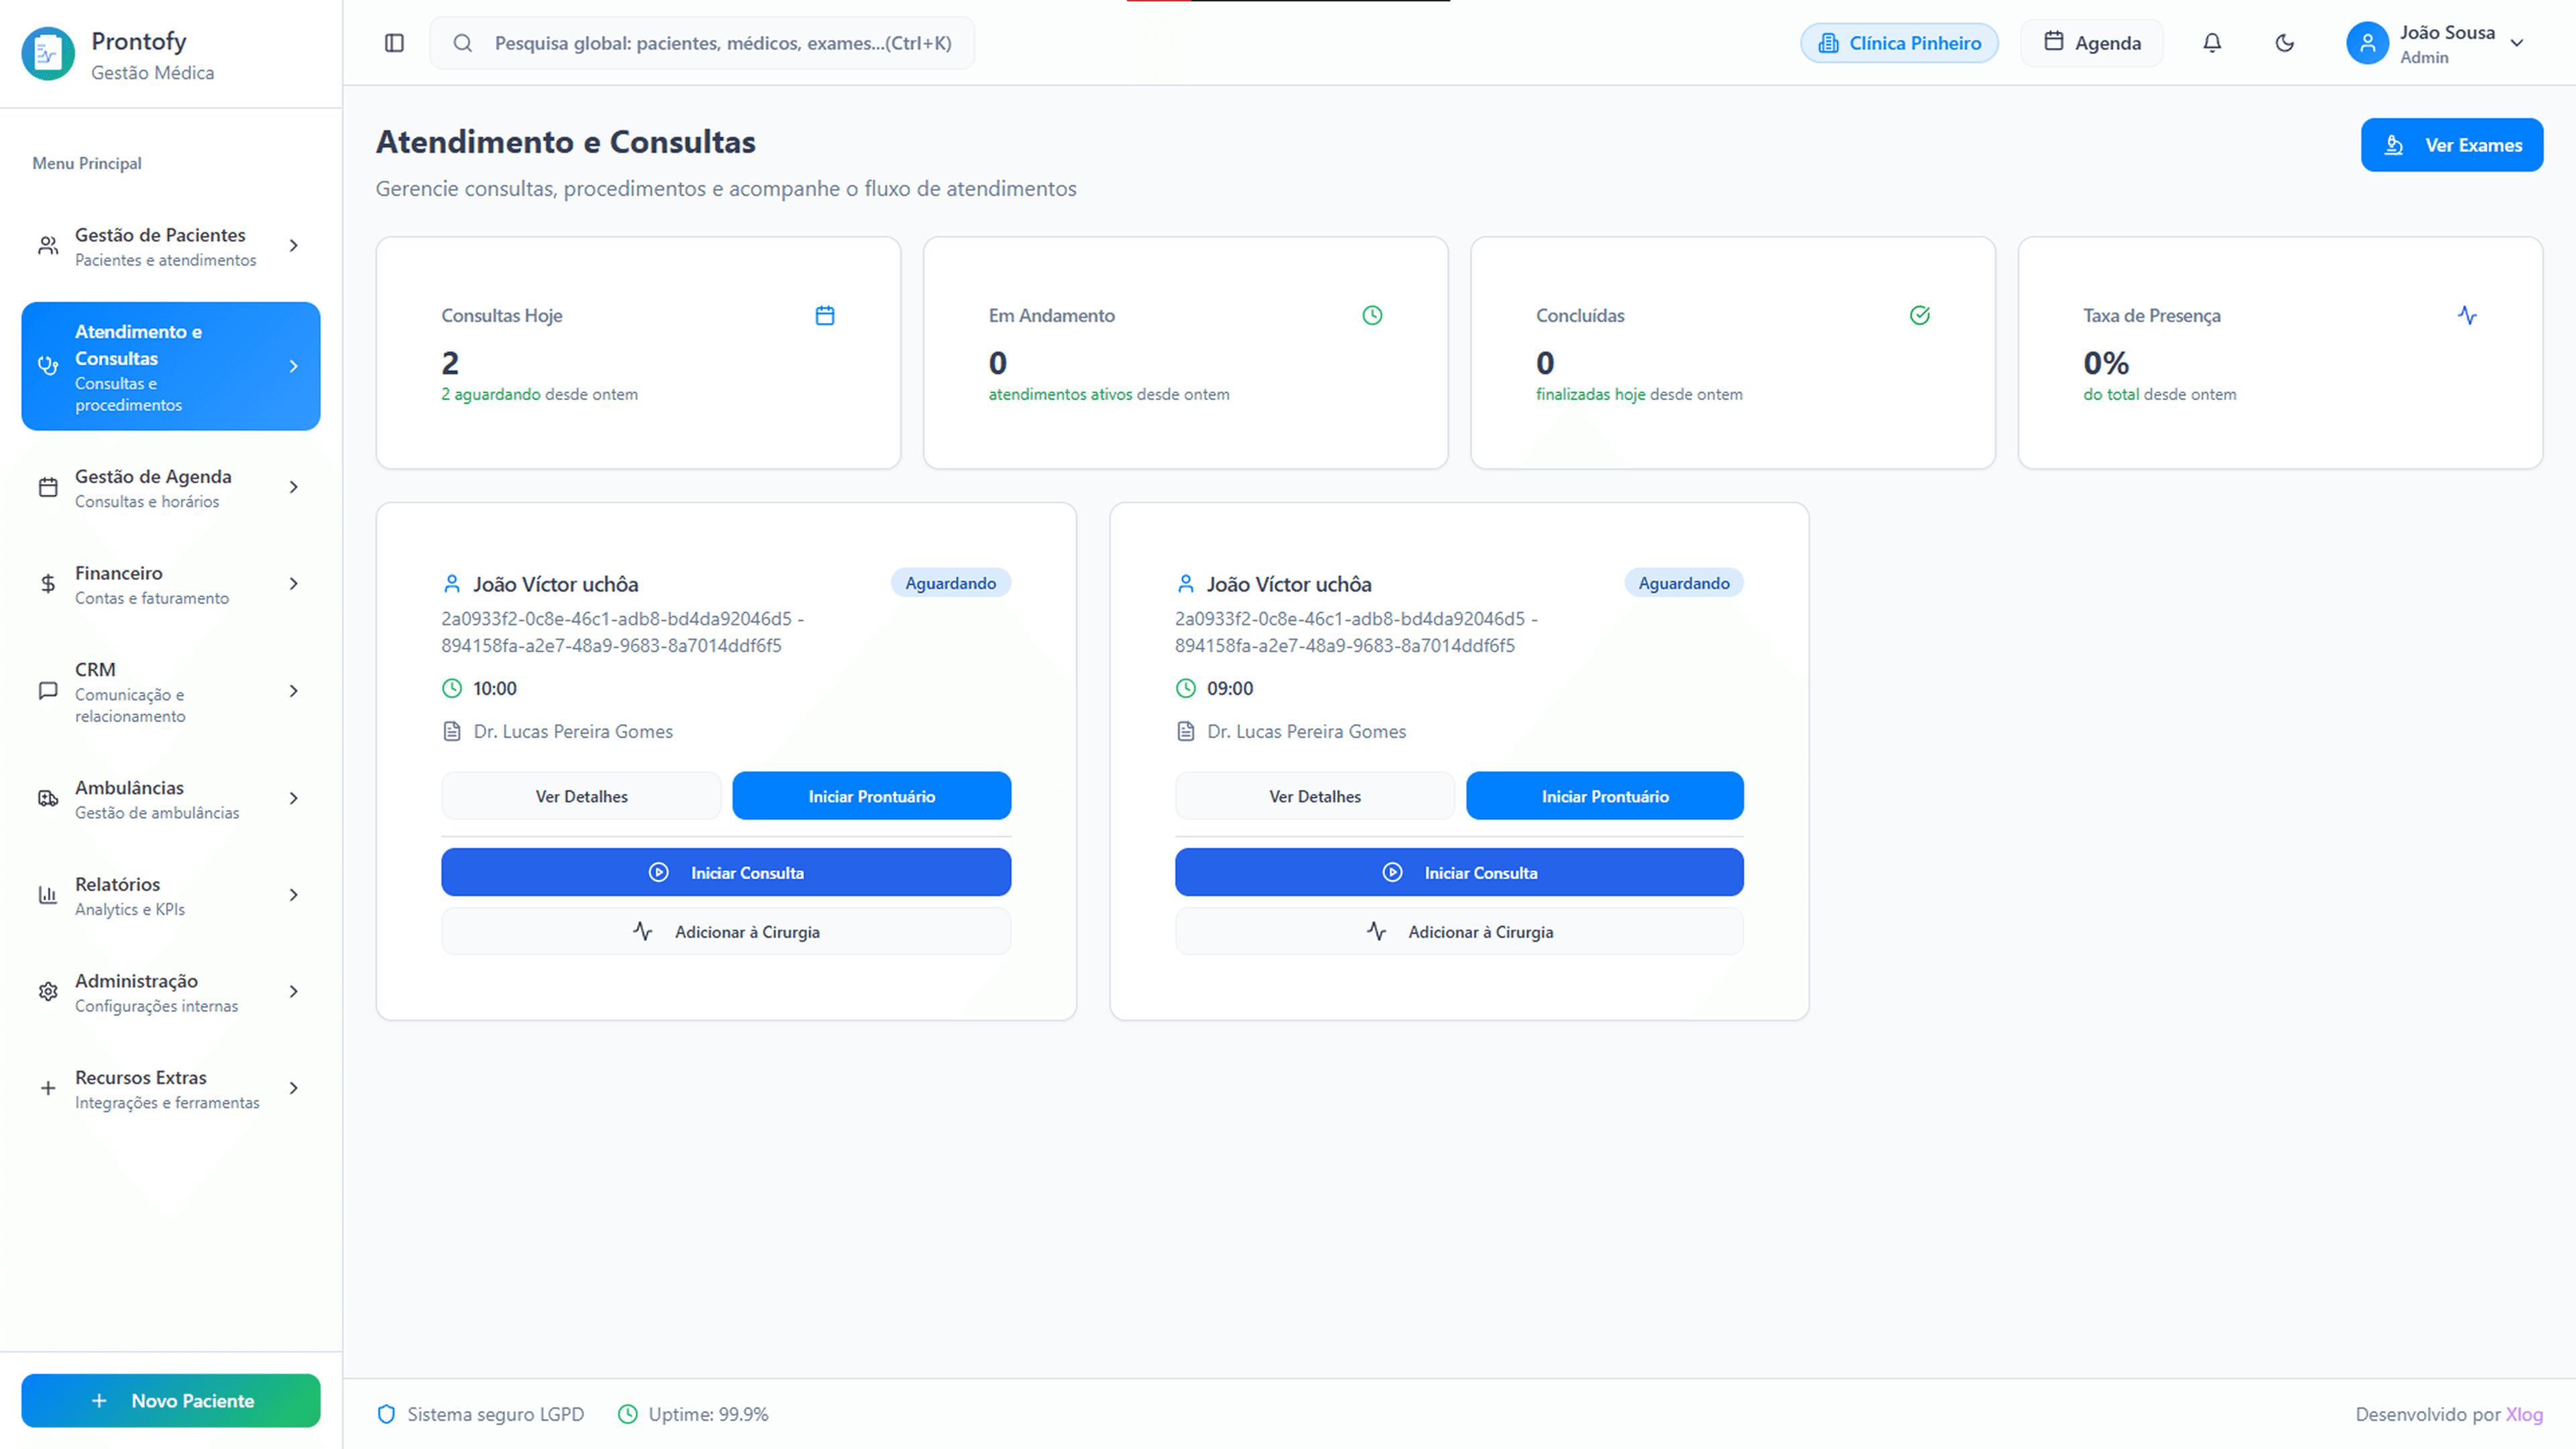Click the check icon in Concluídas card

coord(1919,316)
